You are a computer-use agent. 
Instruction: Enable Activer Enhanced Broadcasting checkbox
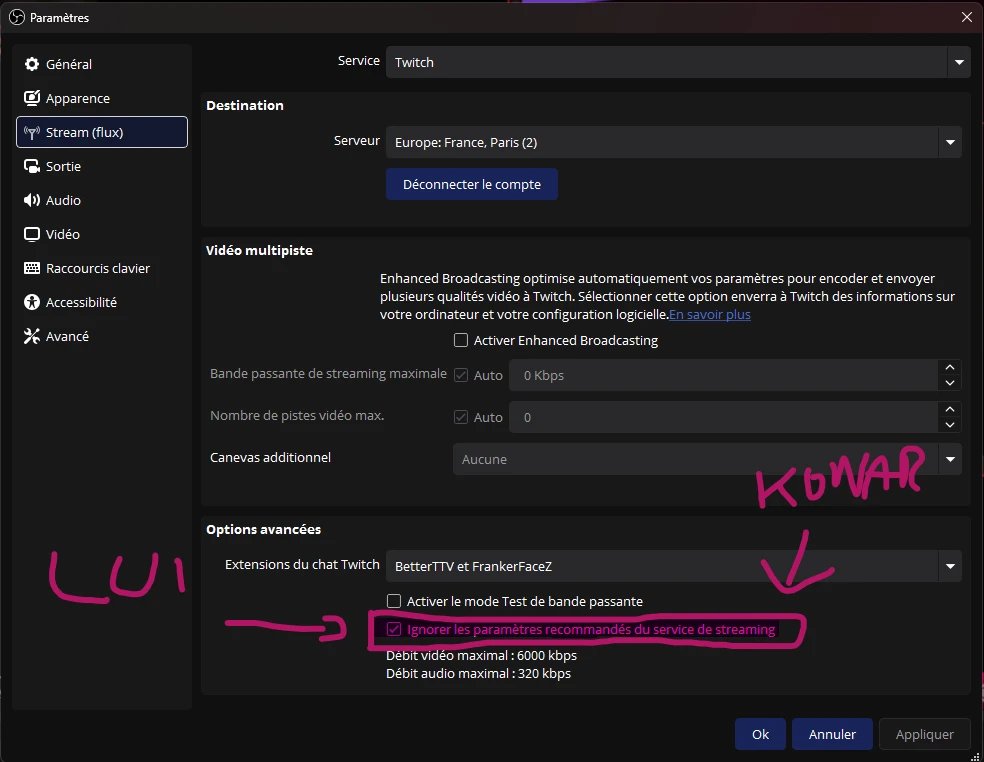[x=461, y=340]
